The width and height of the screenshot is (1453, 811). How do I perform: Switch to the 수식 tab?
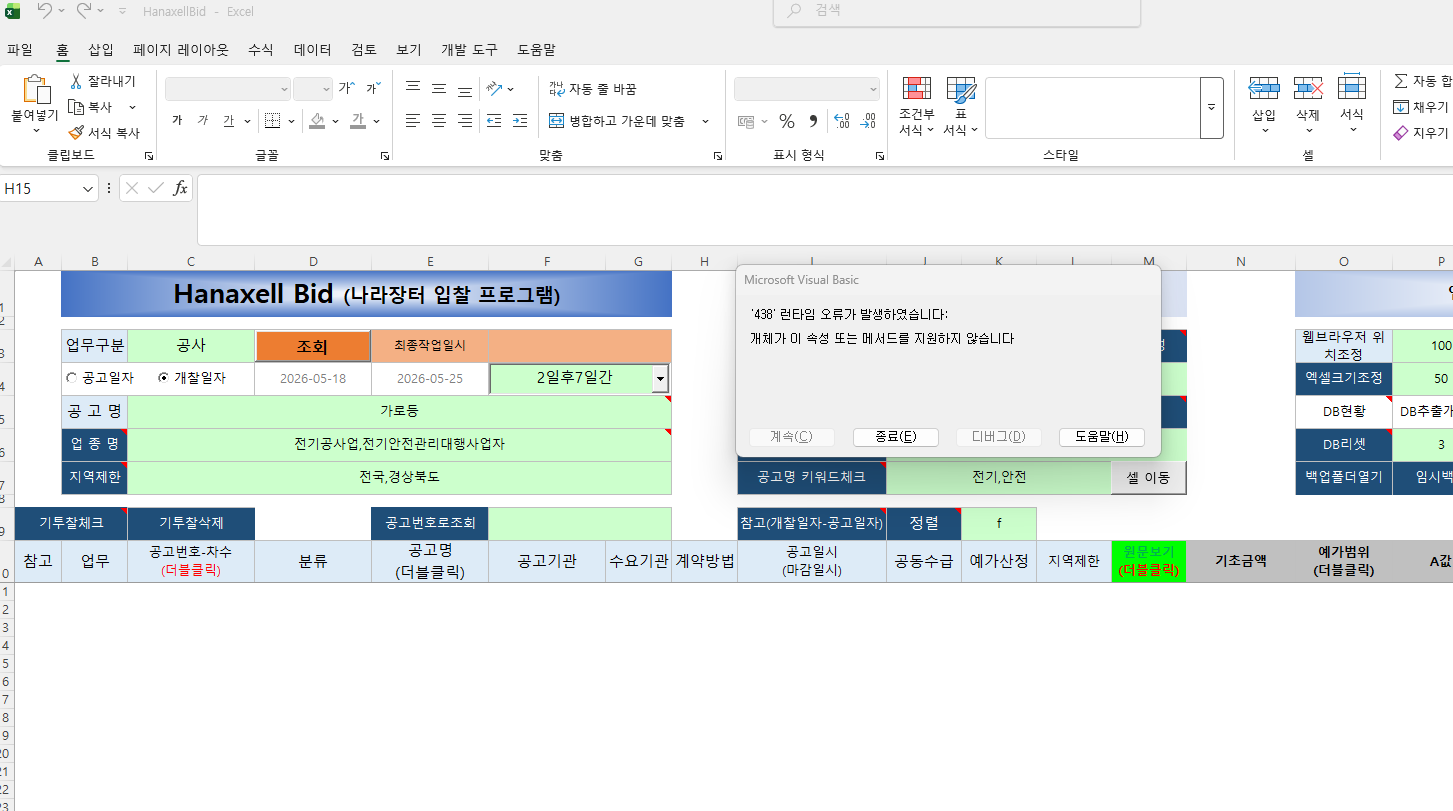pyautogui.click(x=260, y=49)
